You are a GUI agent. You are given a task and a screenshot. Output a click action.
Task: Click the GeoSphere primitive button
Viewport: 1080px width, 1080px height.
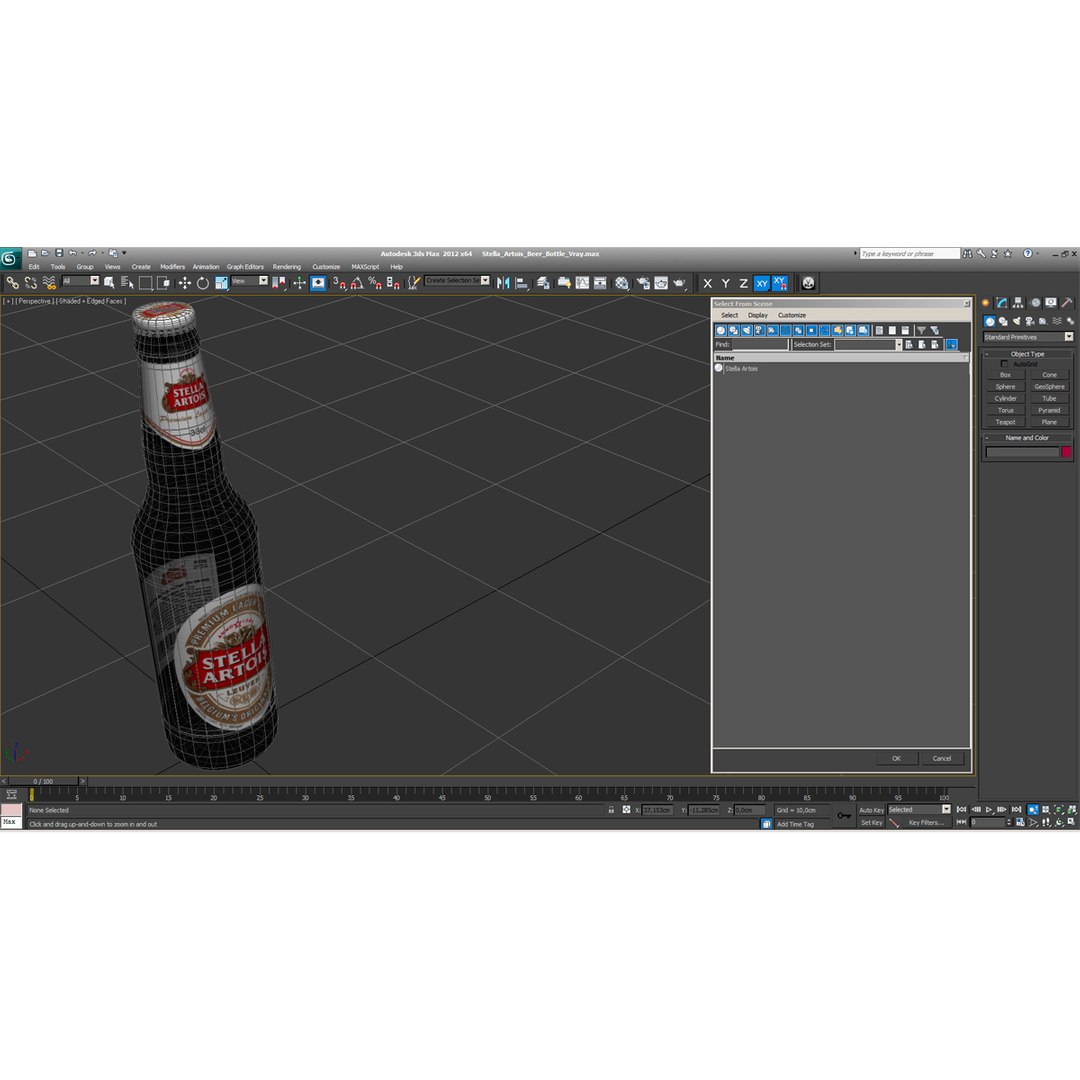[x=1049, y=386]
